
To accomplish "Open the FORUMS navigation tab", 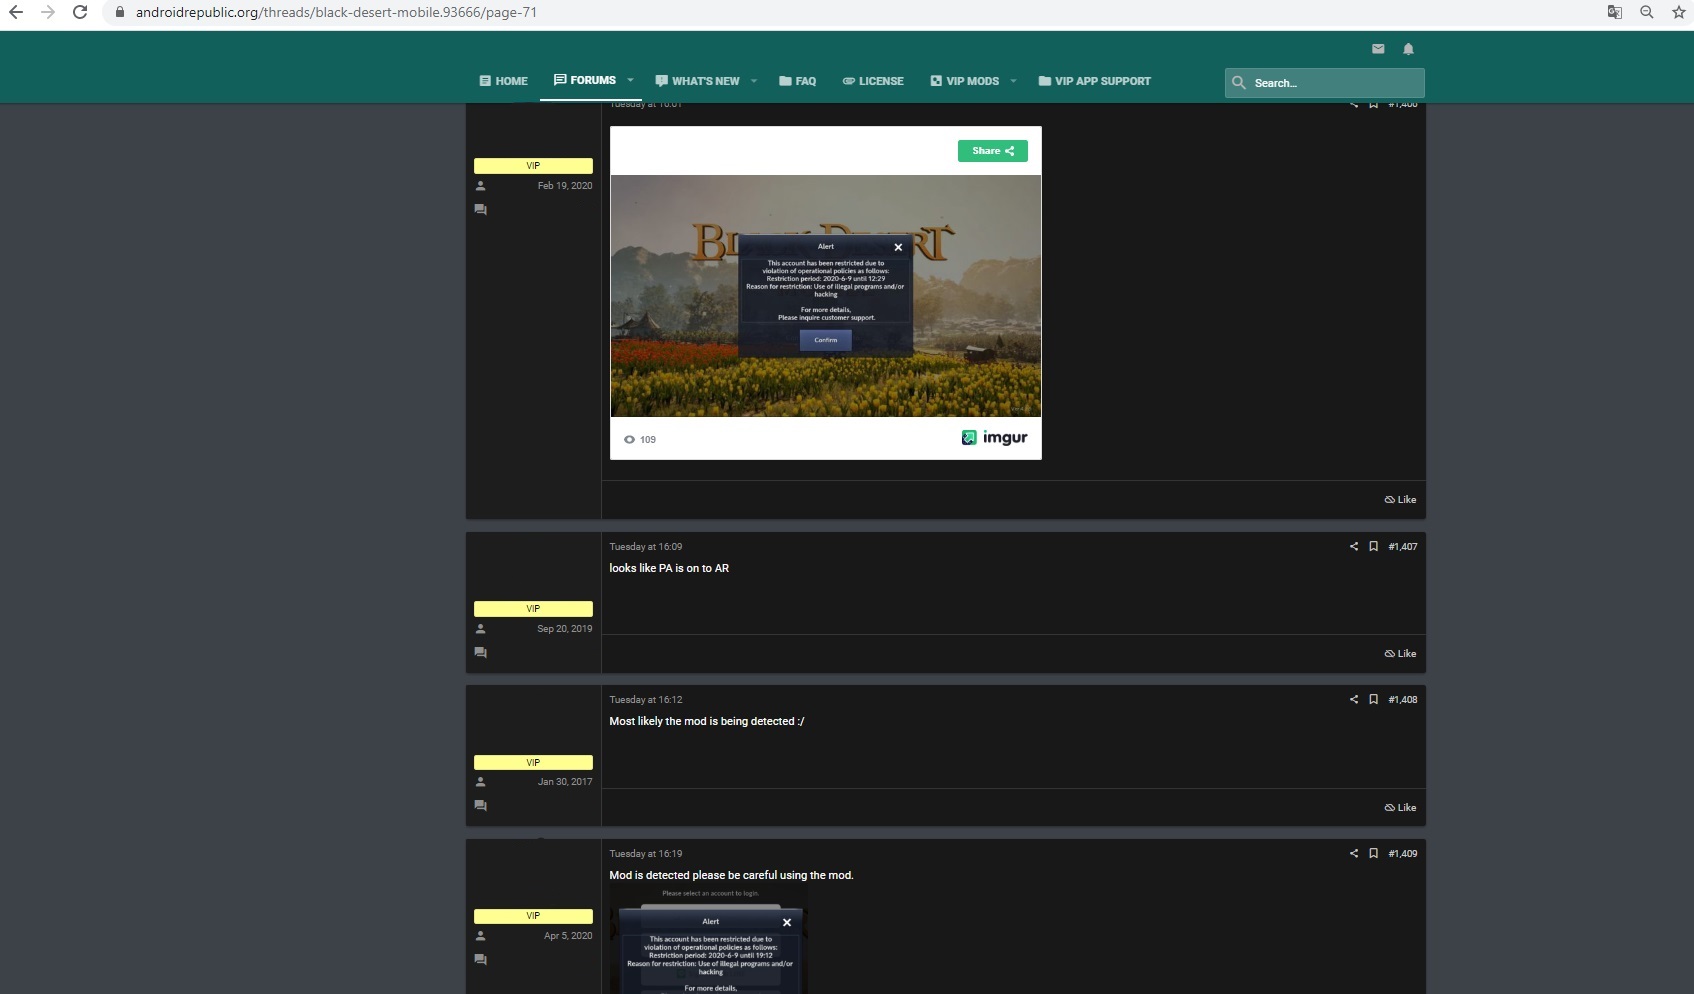I will [x=585, y=80].
